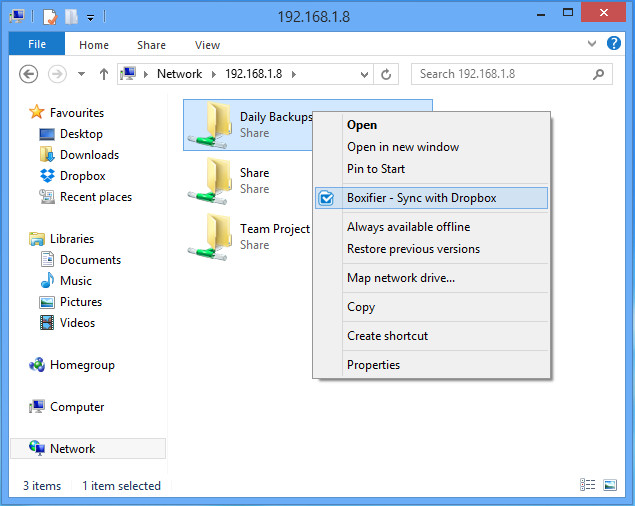The height and width of the screenshot is (506, 635).
Task: Click the Team Project folder name
Action: (275, 229)
